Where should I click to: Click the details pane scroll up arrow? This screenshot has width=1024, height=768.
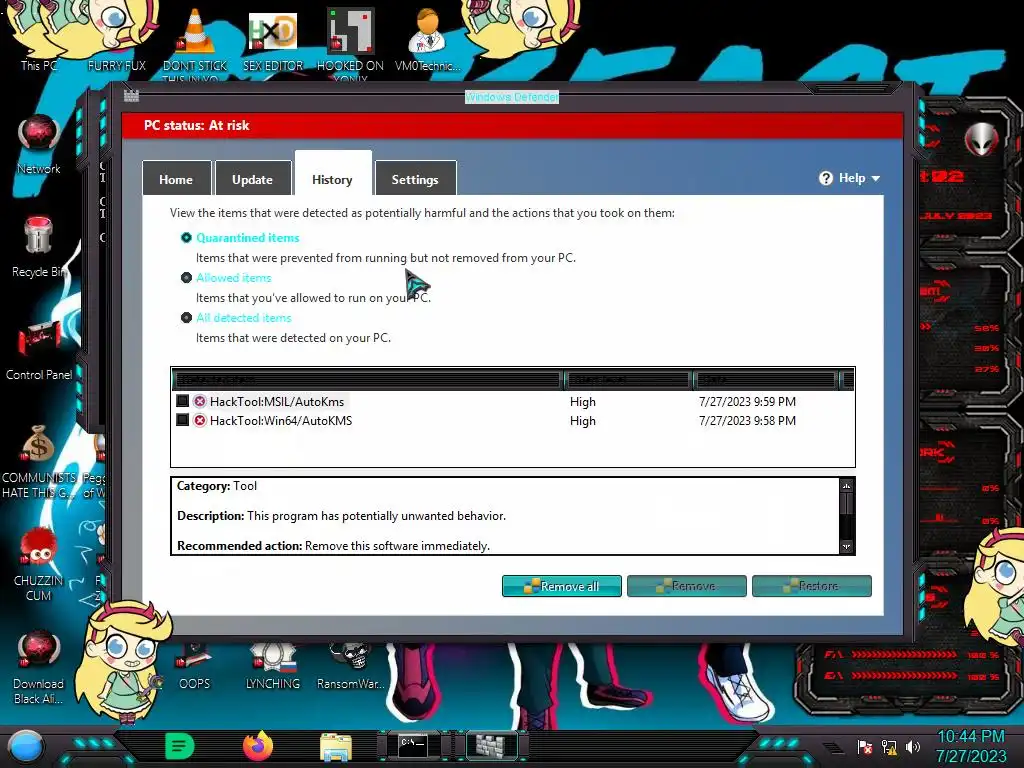pyautogui.click(x=846, y=486)
